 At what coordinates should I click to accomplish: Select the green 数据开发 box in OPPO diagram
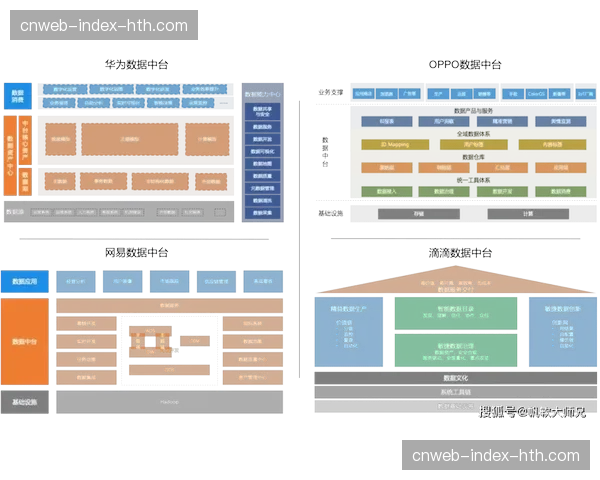(x=502, y=191)
